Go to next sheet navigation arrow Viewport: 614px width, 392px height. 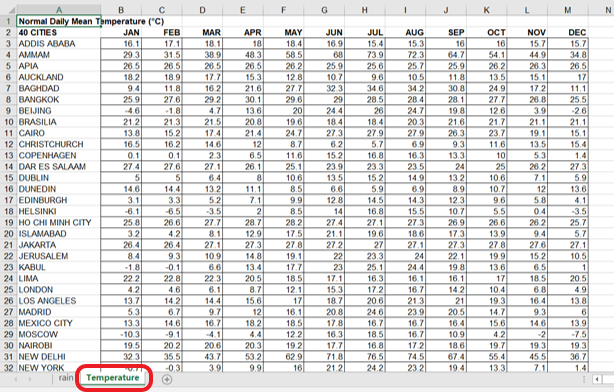[30, 379]
